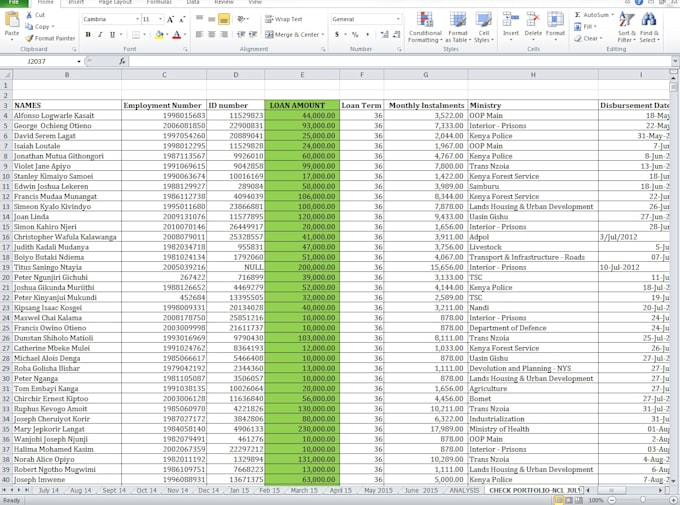
Task: Click the insert function fx icon
Action: tap(122, 61)
